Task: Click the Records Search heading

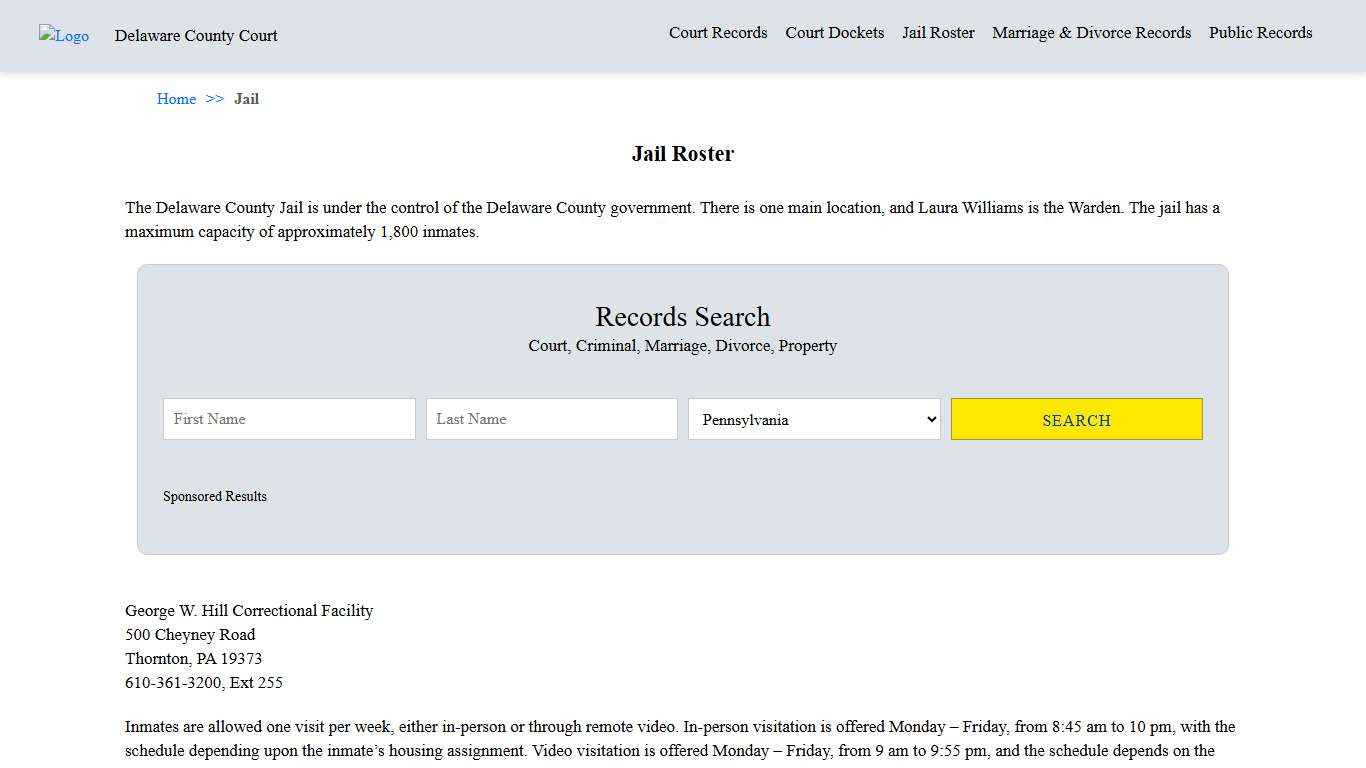Action: tap(682, 317)
